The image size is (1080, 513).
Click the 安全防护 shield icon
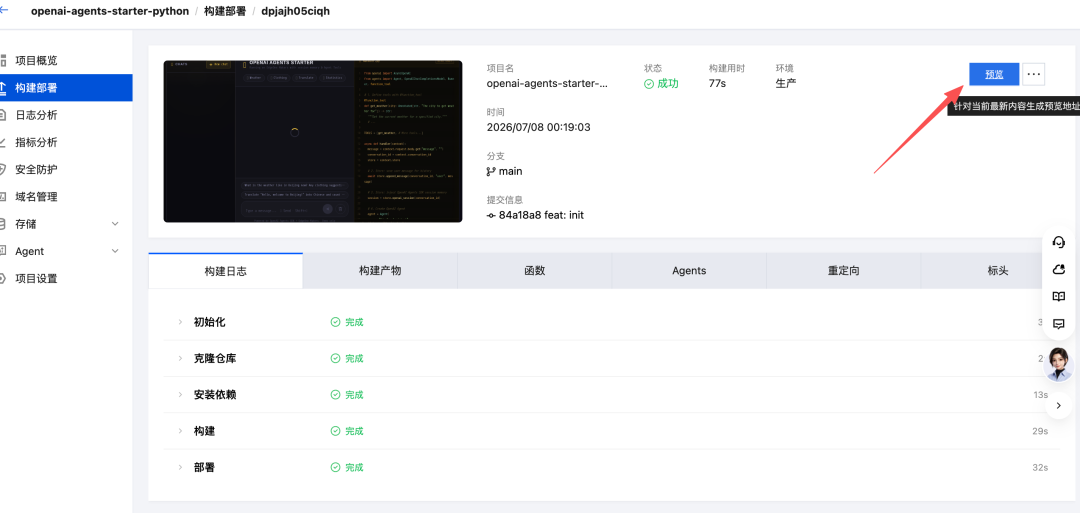click(3, 169)
